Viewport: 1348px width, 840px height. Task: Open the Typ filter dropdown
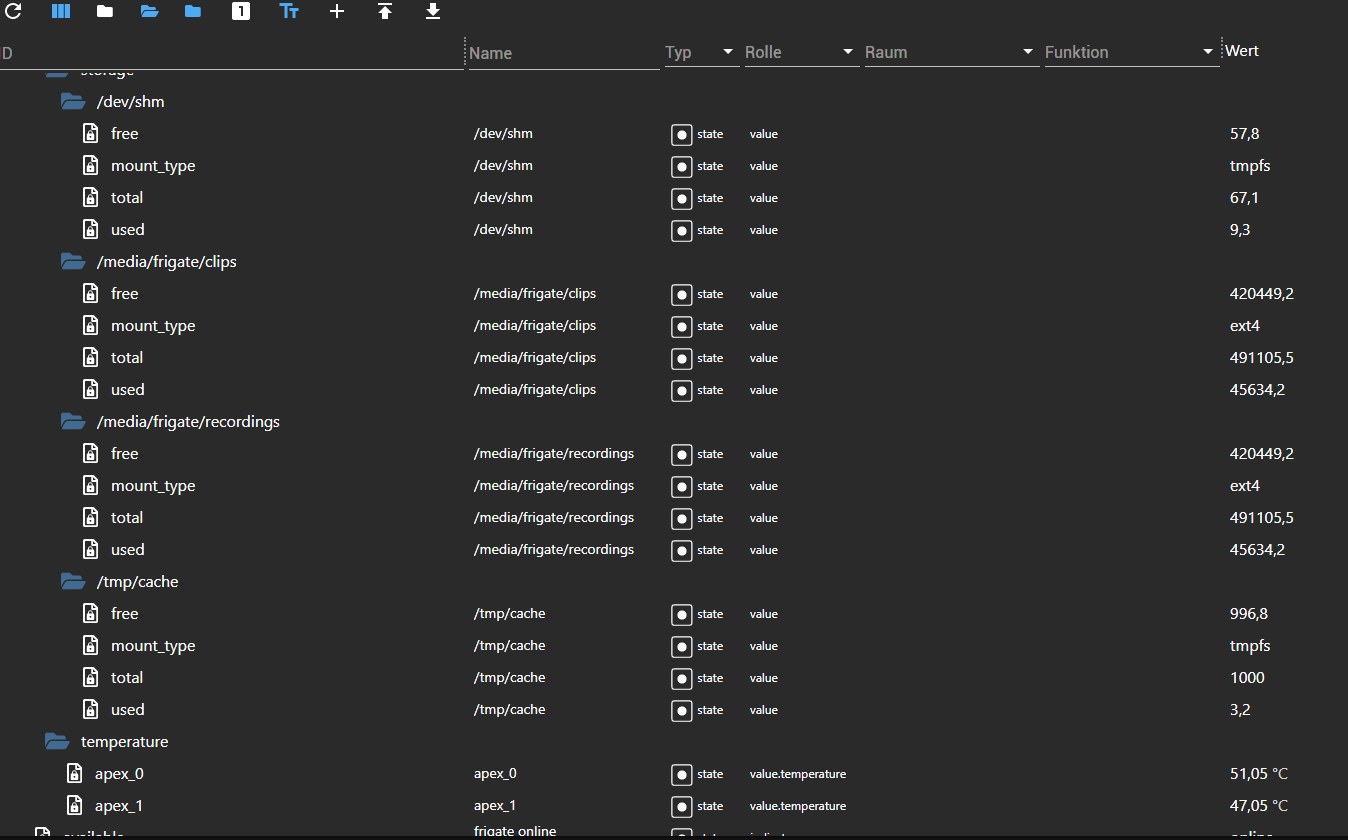702,52
